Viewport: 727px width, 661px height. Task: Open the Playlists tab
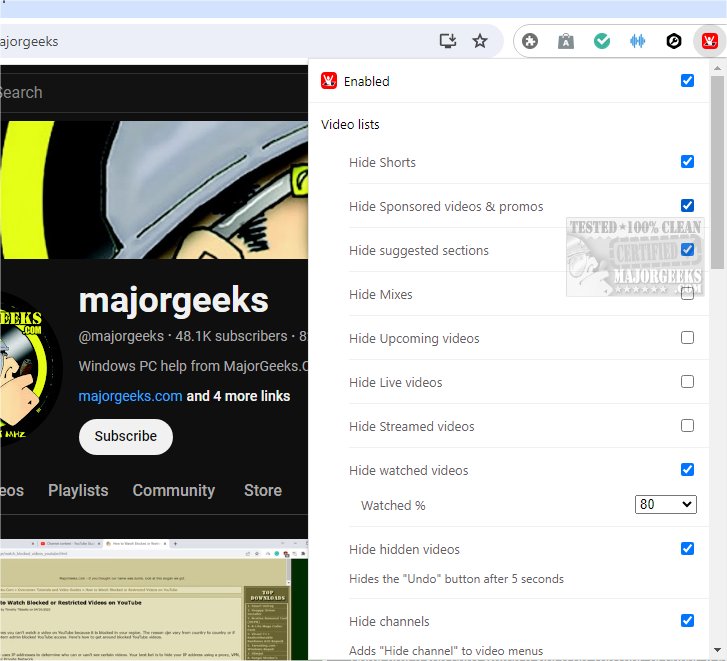78,490
